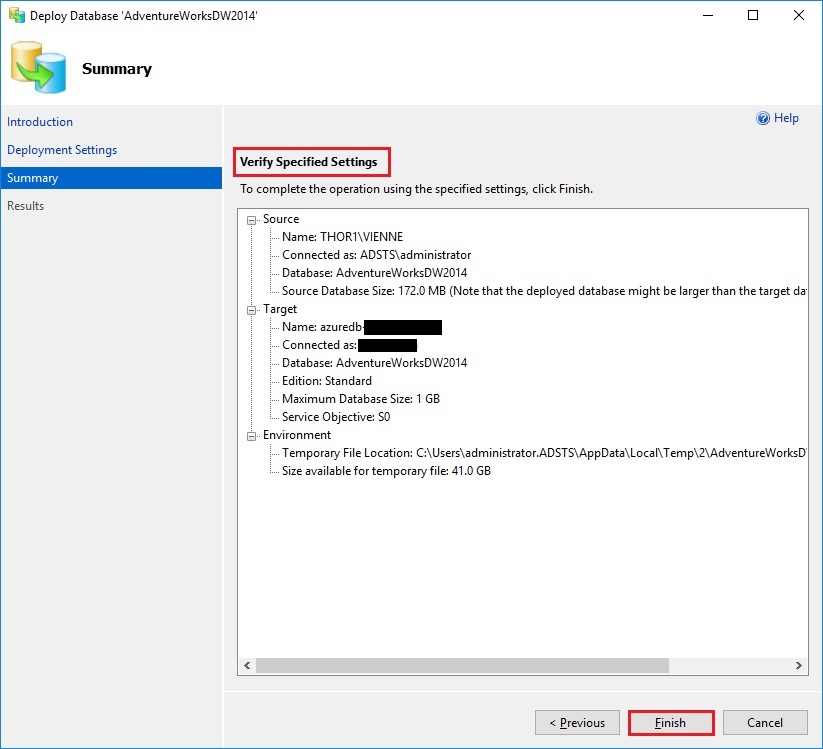The height and width of the screenshot is (749, 823).
Task: Open Help via the question mark icon
Action: point(763,118)
